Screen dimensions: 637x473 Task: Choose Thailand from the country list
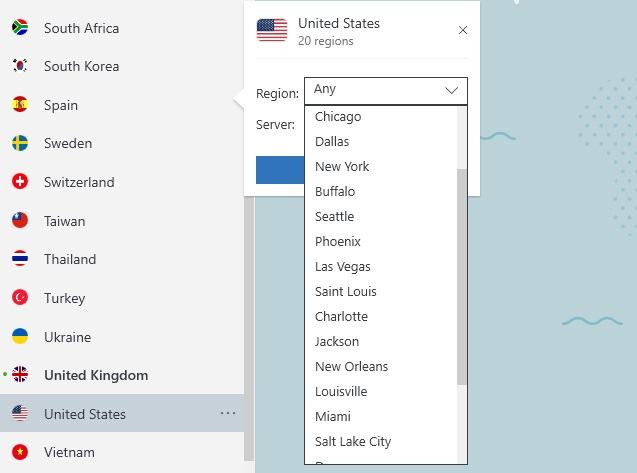[70, 259]
